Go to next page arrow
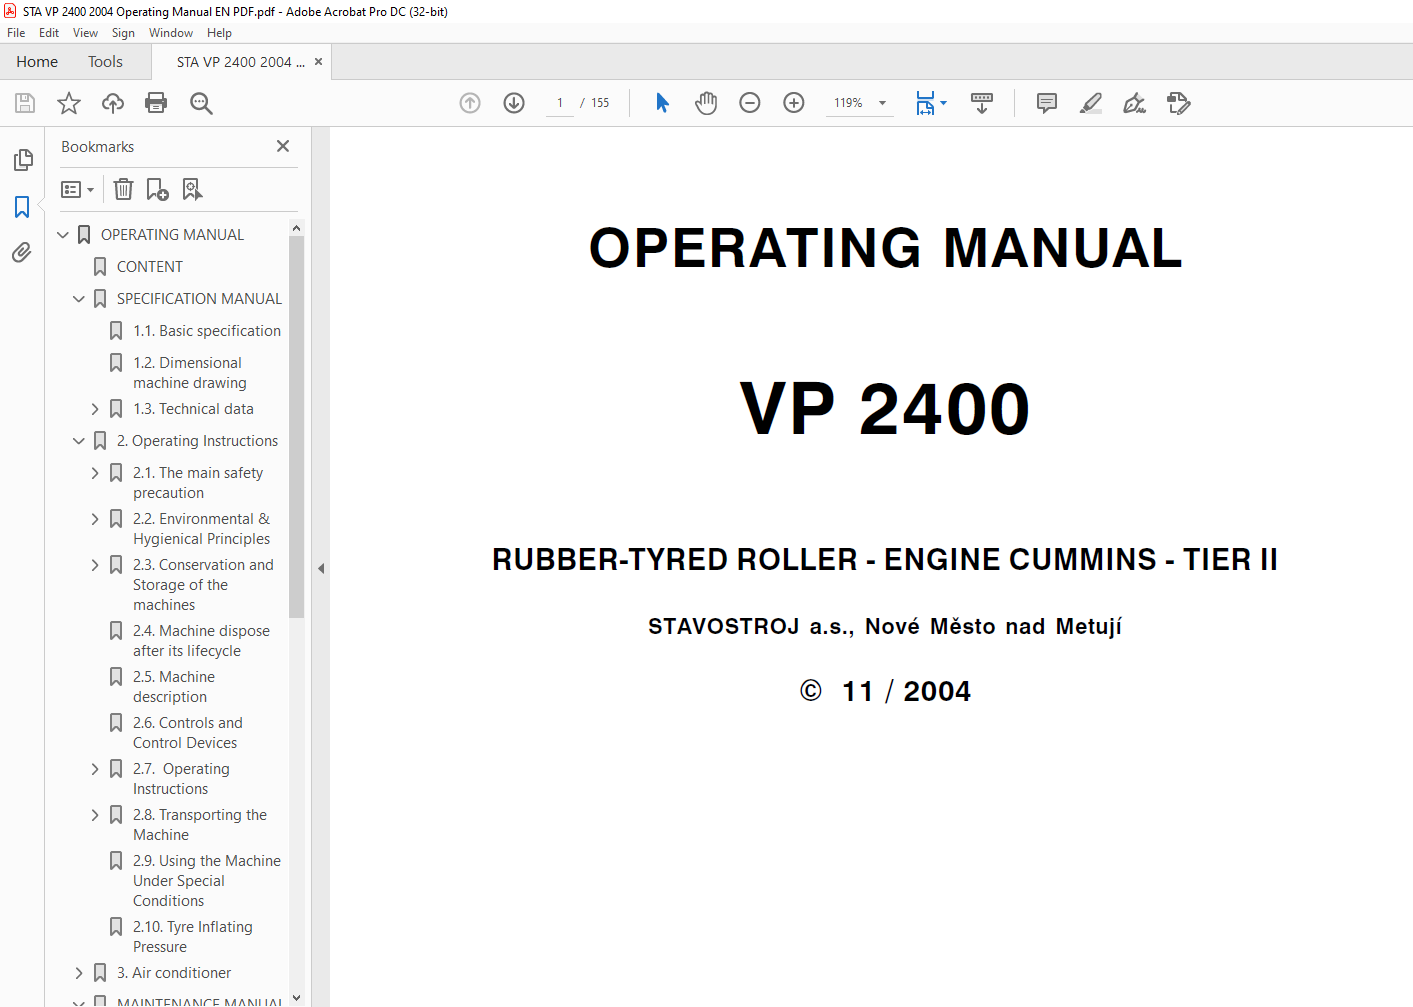 coord(514,103)
